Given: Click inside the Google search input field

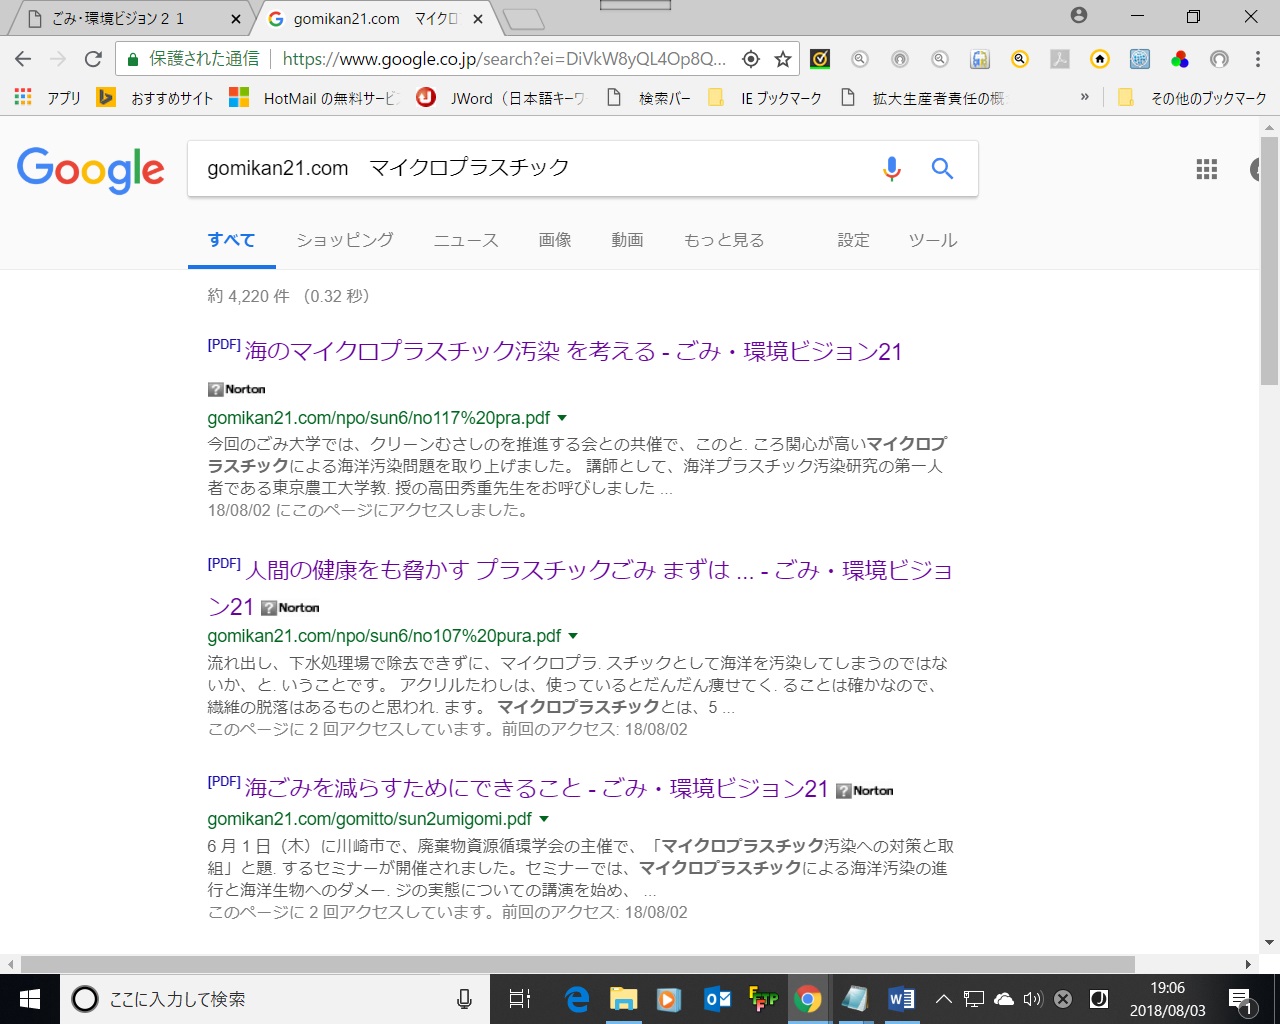Looking at the screenshot, I should point(550,169).
